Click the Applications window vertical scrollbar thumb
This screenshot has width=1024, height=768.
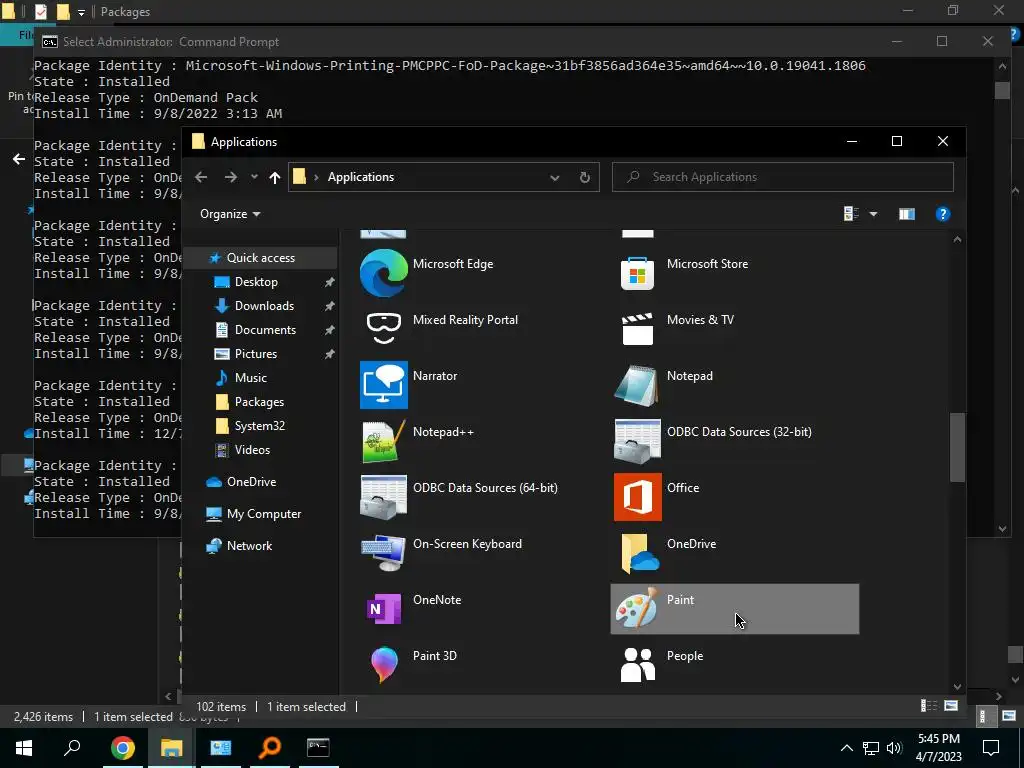click(x=957, y=447)
